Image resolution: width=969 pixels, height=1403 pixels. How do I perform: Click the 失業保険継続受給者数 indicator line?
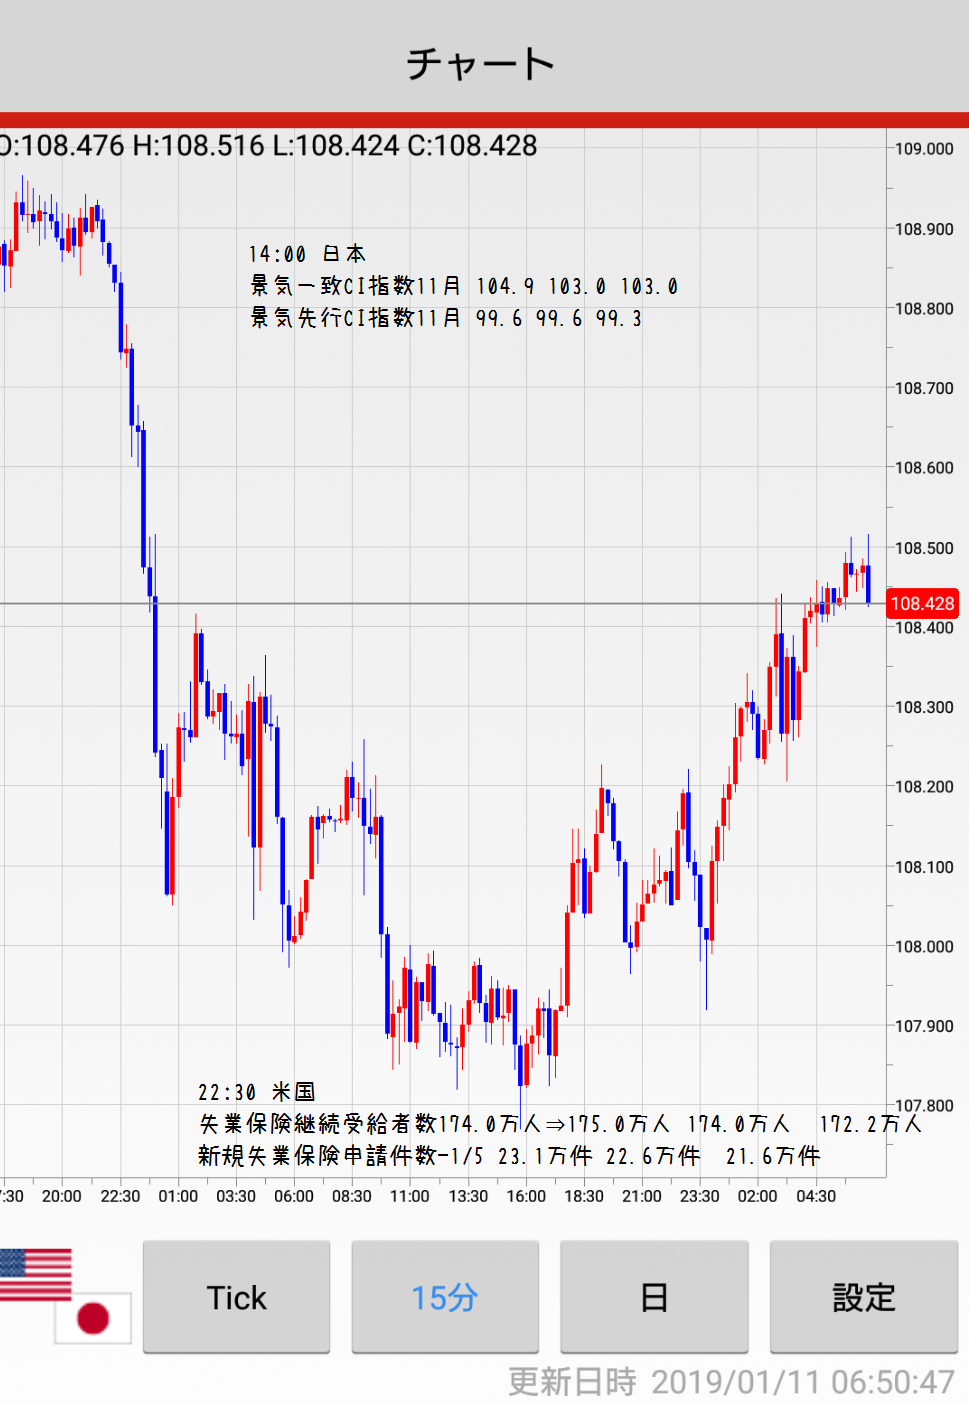560,1124
